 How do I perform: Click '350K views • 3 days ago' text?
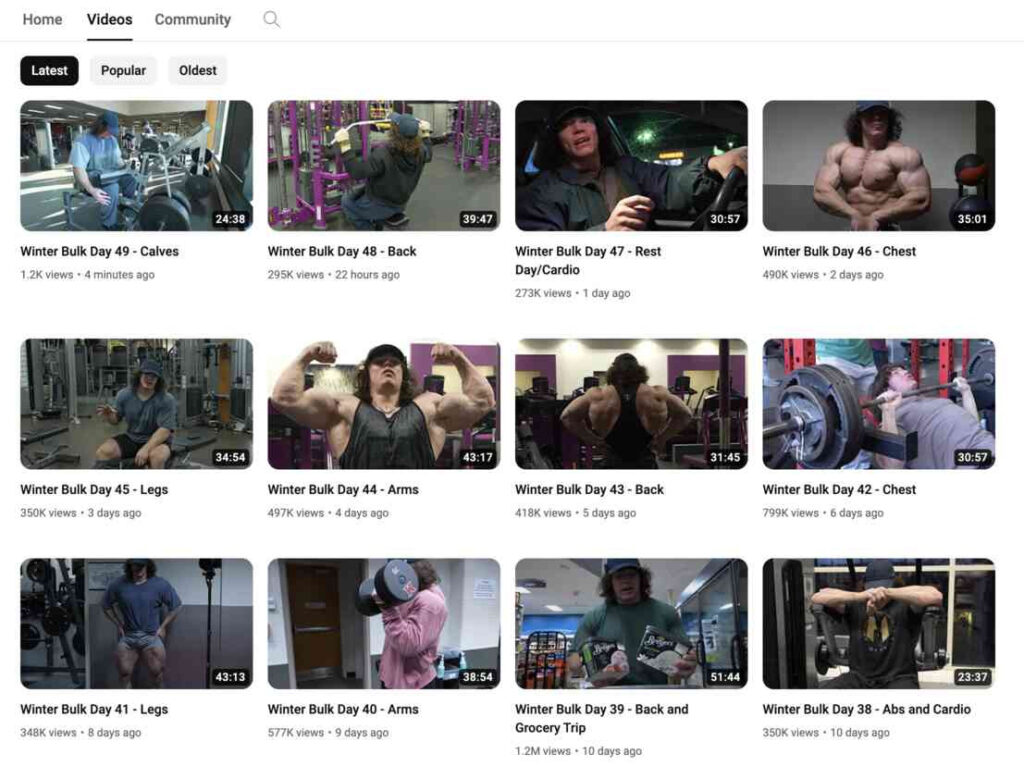pyautogui.click(x=80, y=513)
